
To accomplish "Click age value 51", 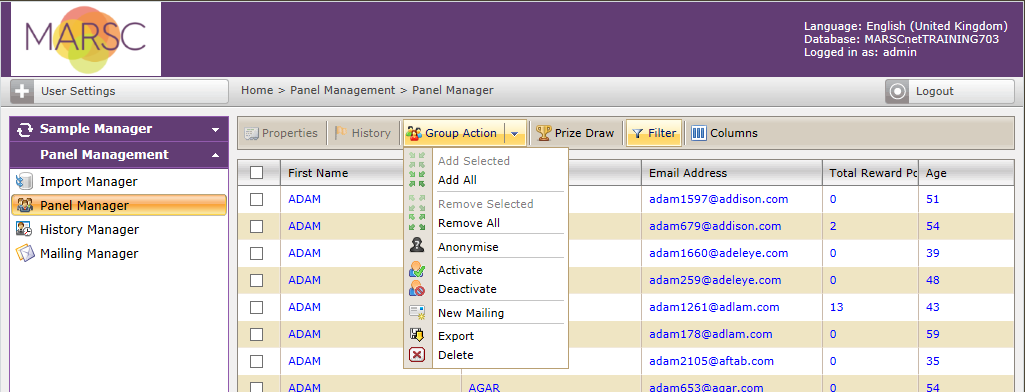I will pyautogui.click(x=933, y=199).
